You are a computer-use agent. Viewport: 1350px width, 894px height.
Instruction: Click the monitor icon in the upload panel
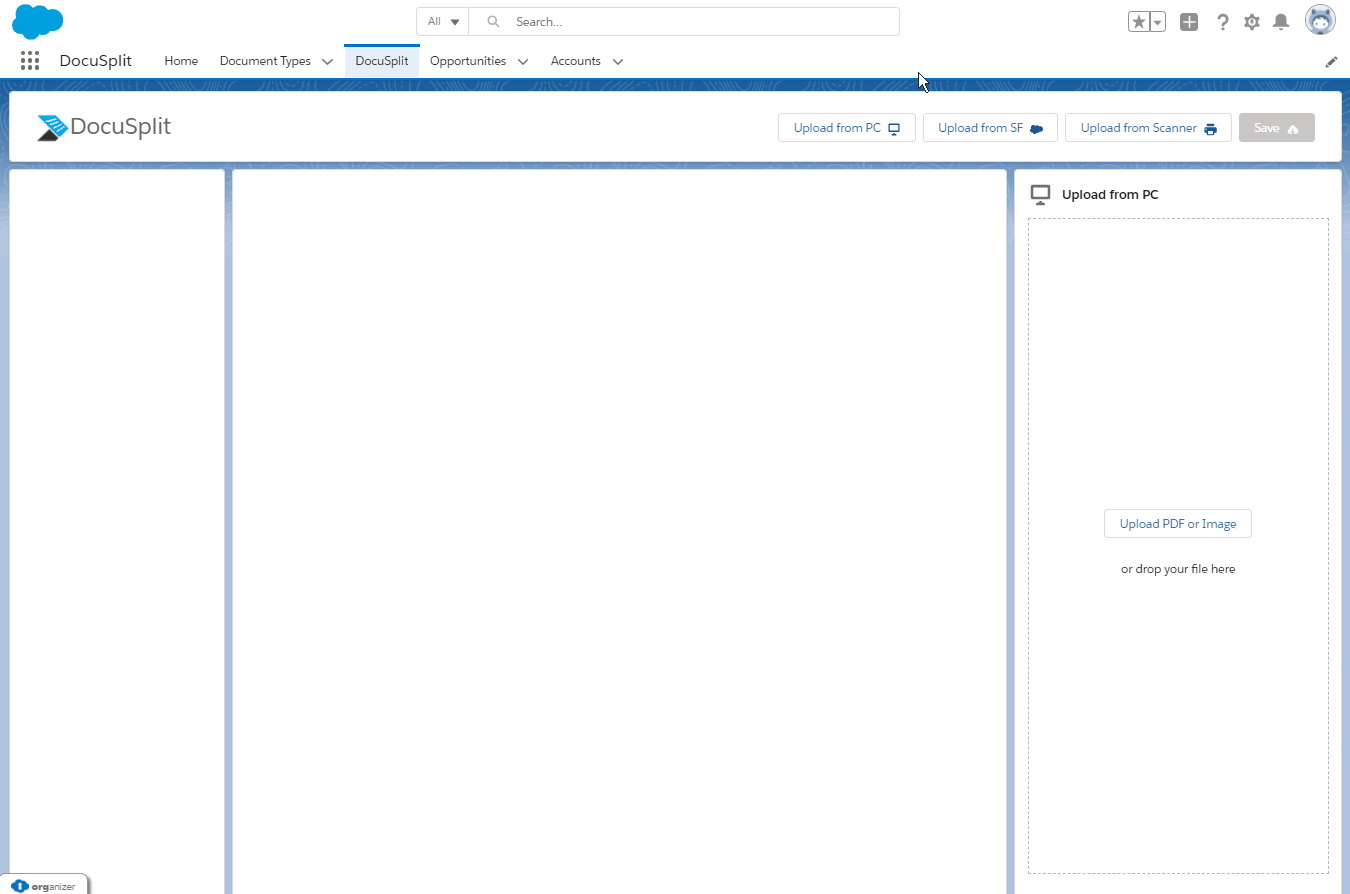(1040, 195)
